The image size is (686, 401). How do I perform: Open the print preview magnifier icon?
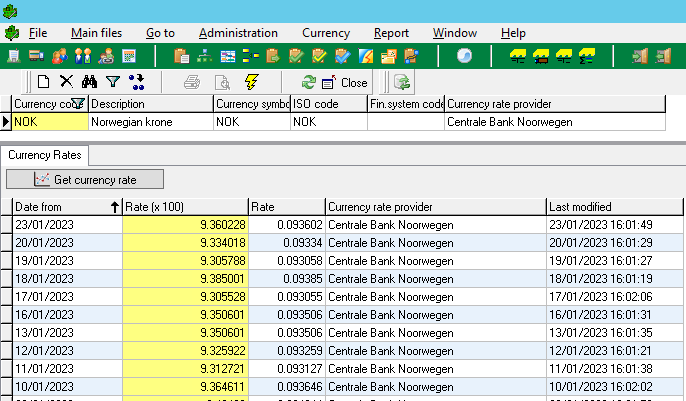[x=222, y=82]
